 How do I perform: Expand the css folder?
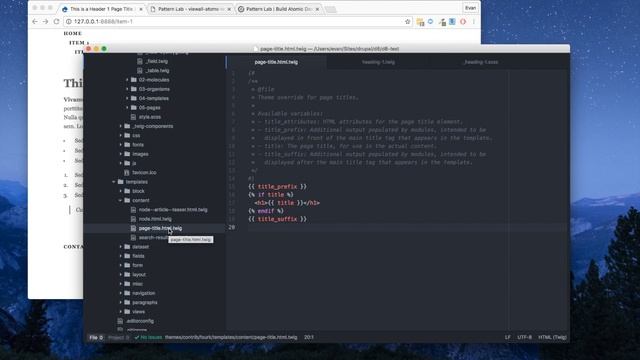point(136,136)
